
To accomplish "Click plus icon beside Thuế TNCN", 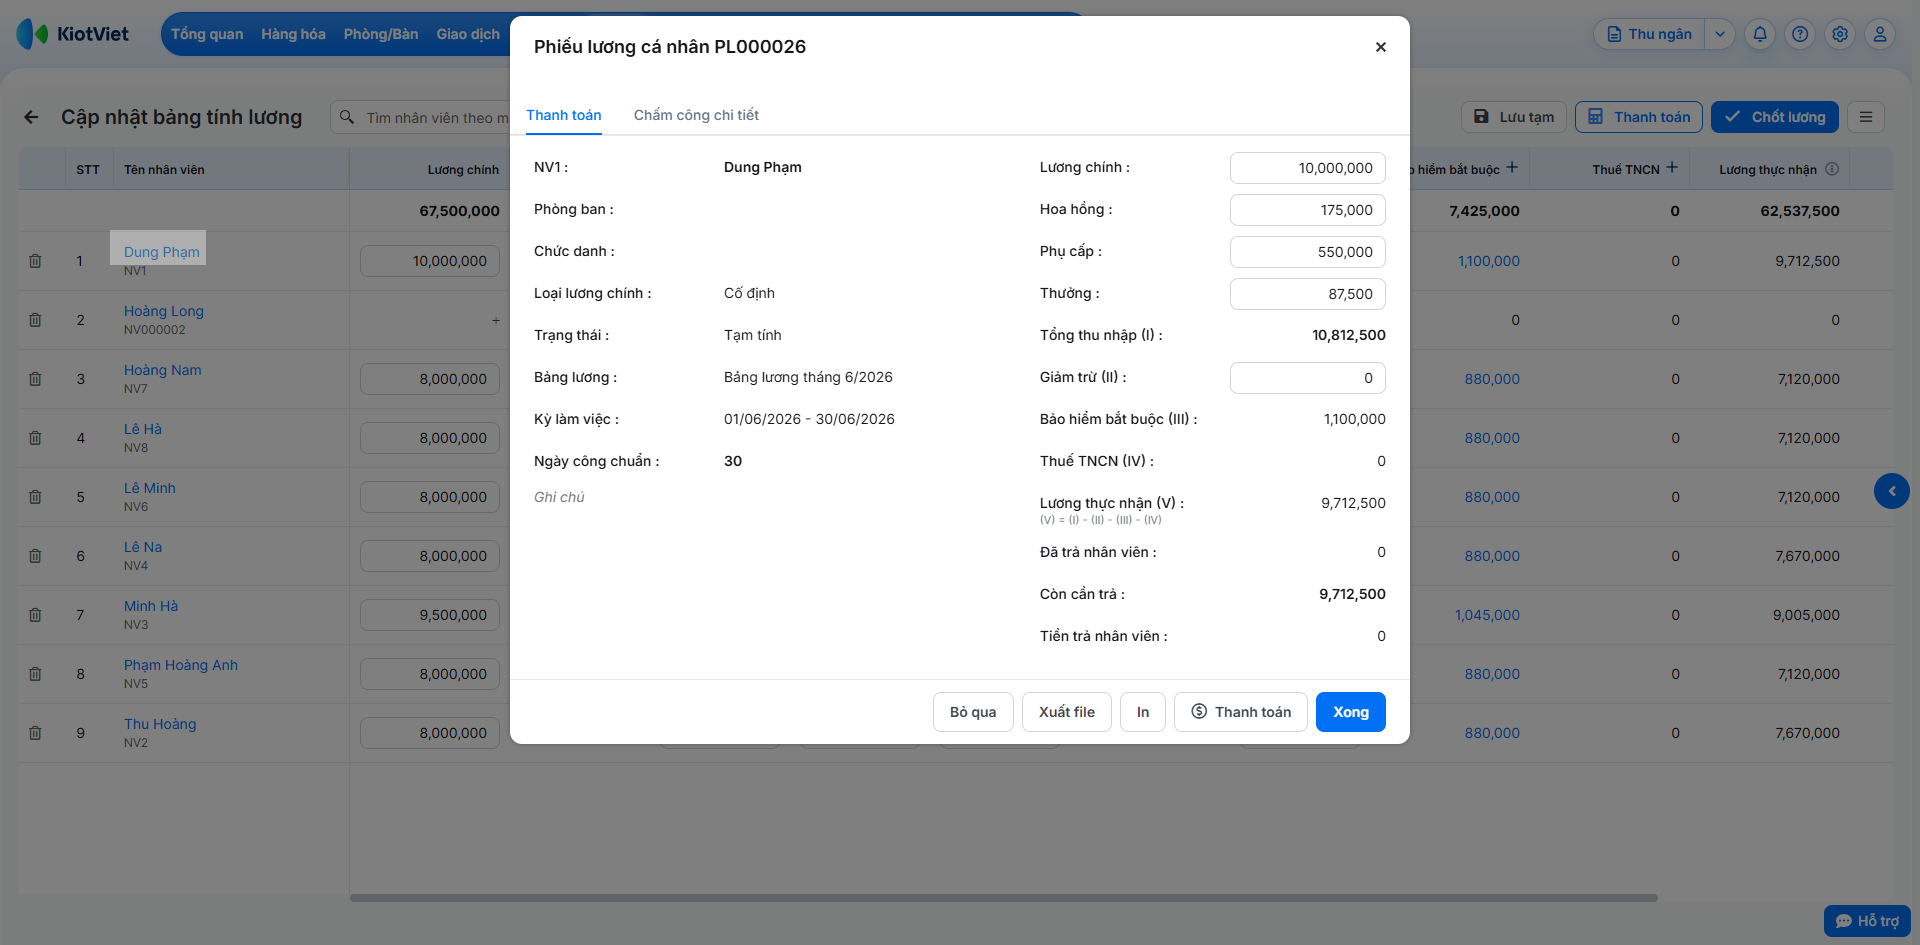I will (1672, 168).
